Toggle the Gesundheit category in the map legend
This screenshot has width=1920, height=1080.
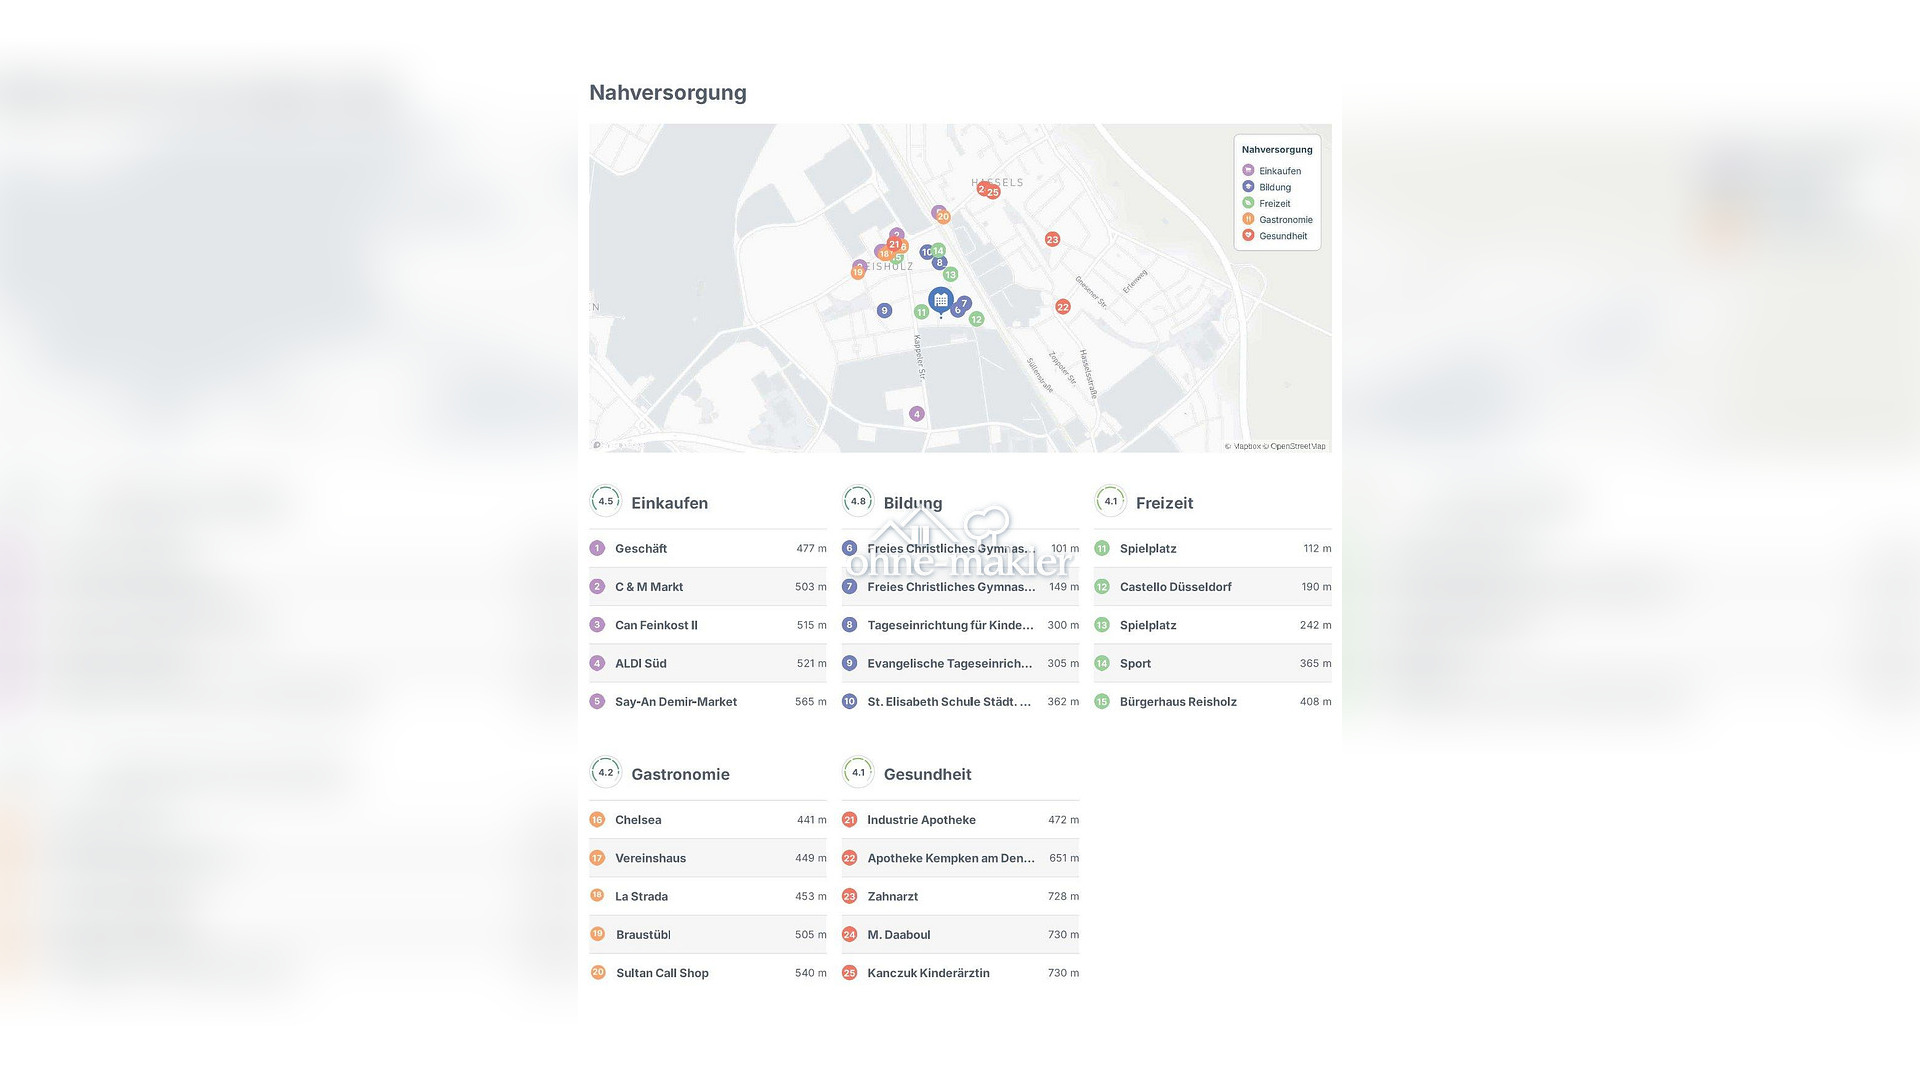[1282, 236]
